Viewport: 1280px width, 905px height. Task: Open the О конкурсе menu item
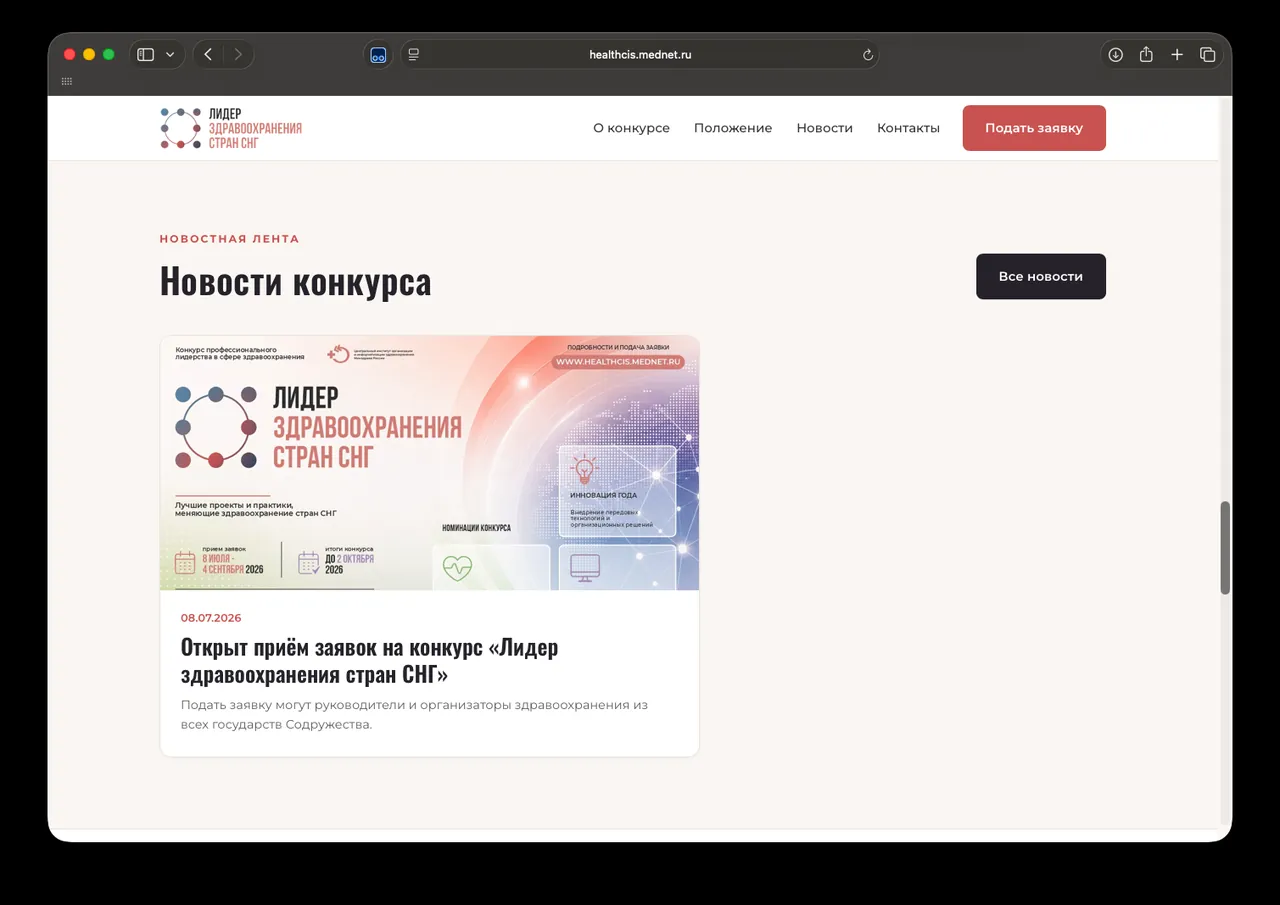pyautogui.click(x=631, y=128)
